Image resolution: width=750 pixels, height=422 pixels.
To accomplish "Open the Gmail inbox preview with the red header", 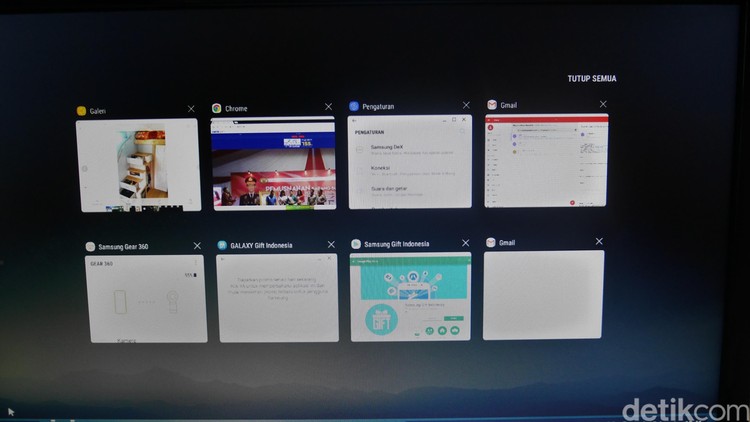I will [x=546, y=160].
